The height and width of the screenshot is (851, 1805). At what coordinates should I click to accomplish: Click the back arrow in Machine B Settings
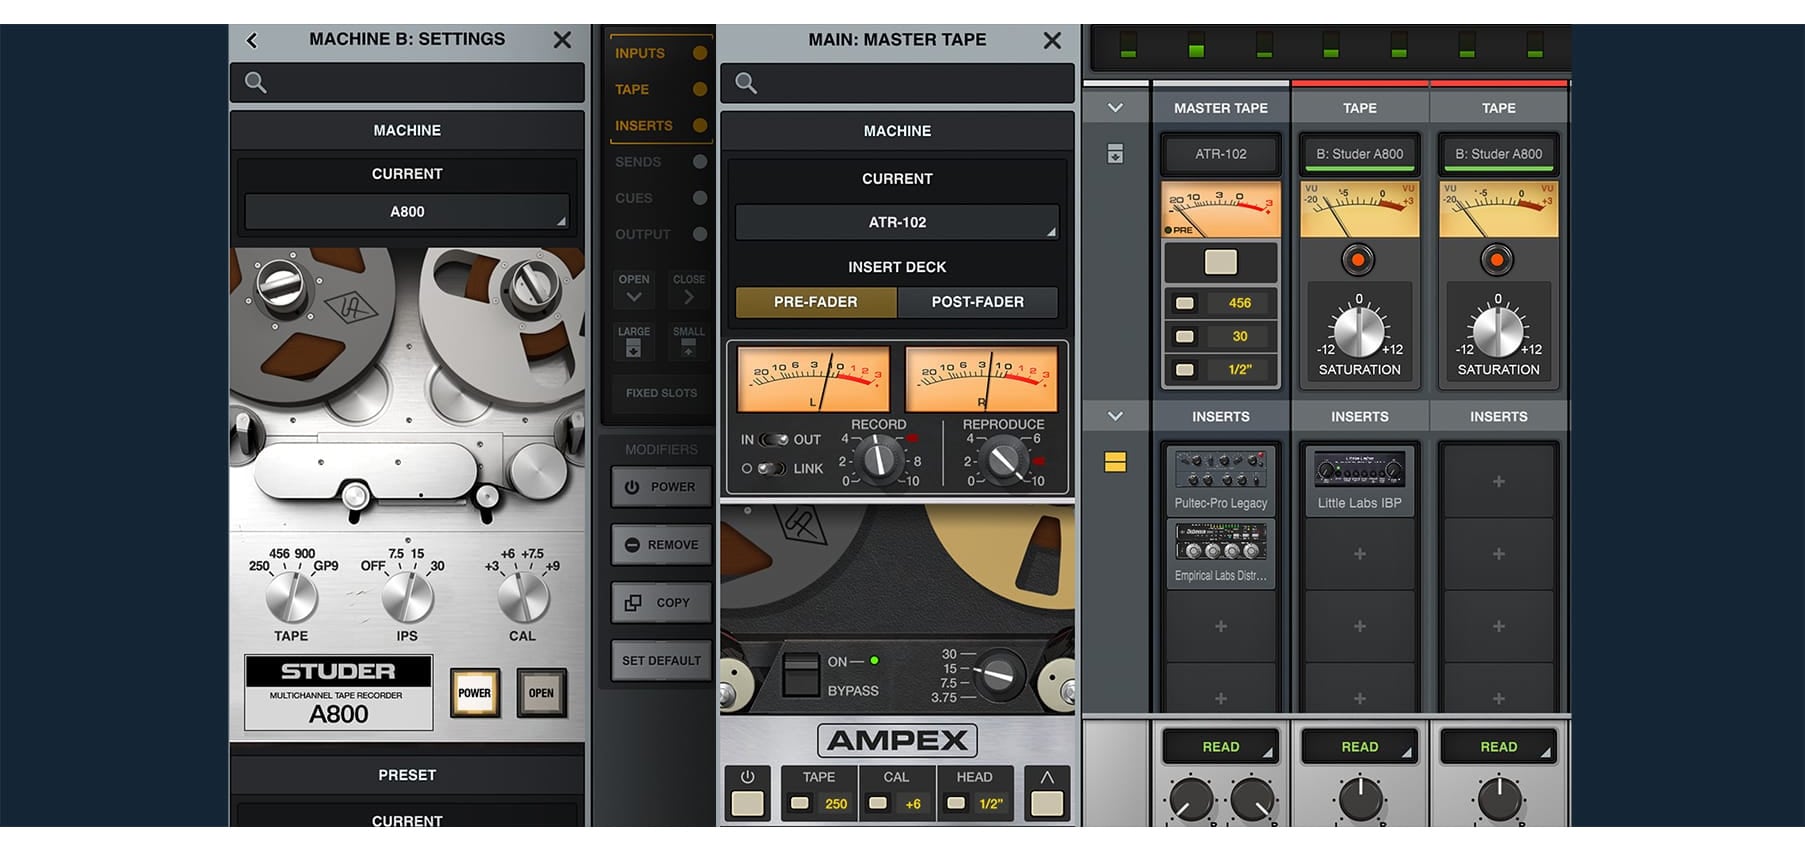(252, 40)
